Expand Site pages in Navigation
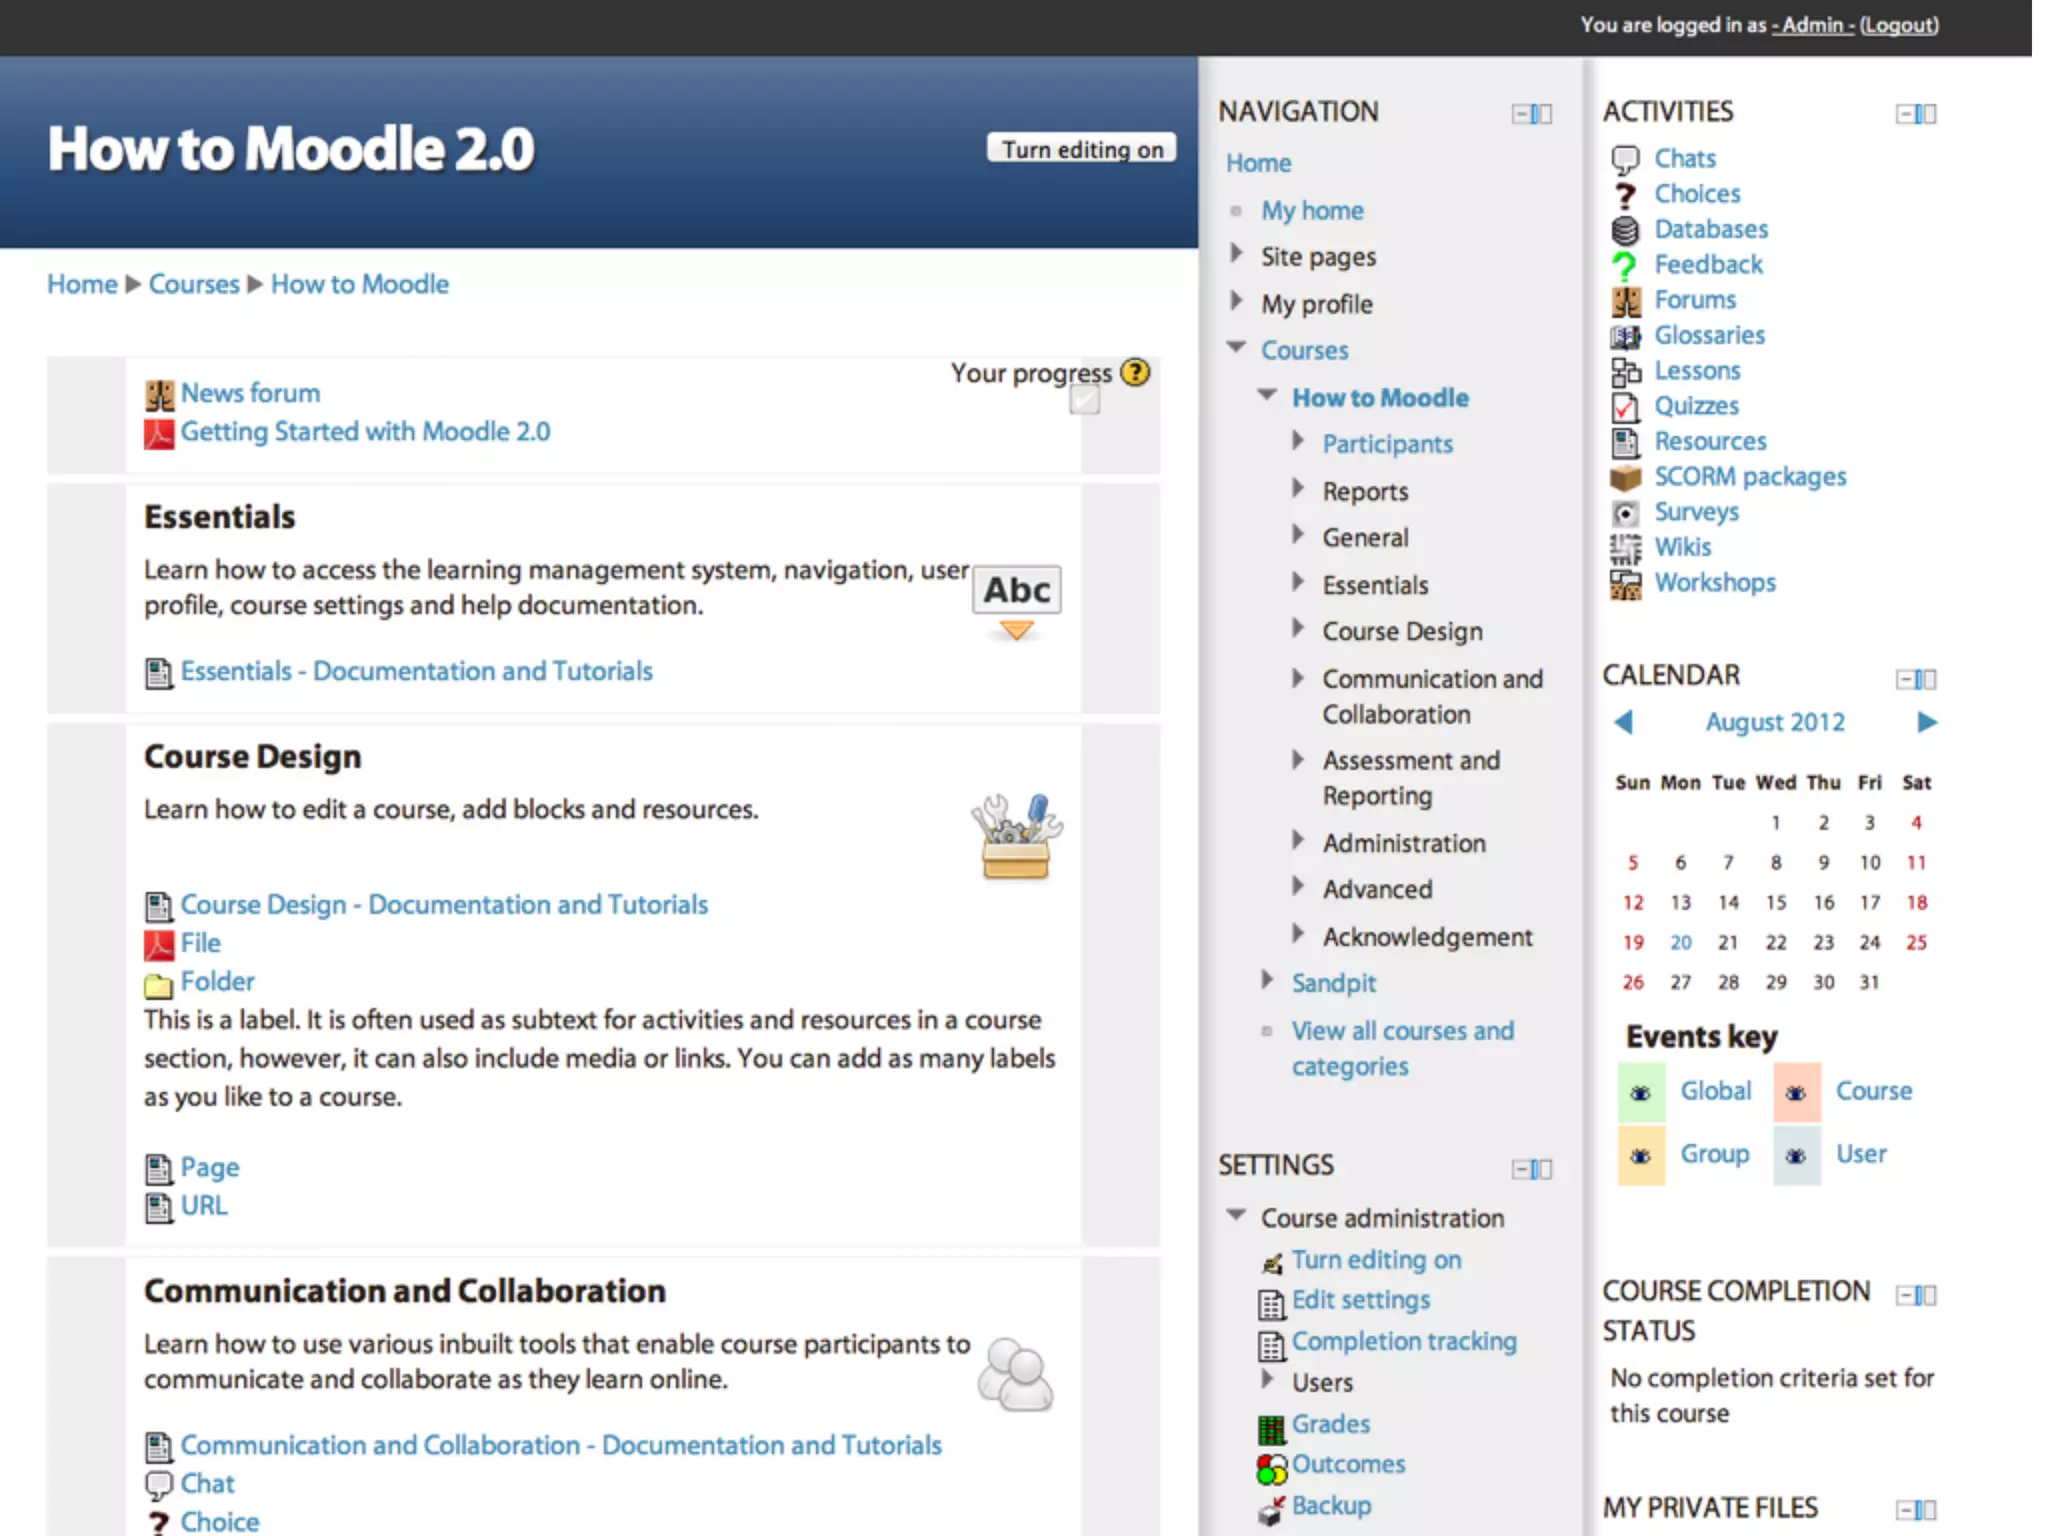The width and height of the screenshot is (2048, 1536). [1236, 254]
